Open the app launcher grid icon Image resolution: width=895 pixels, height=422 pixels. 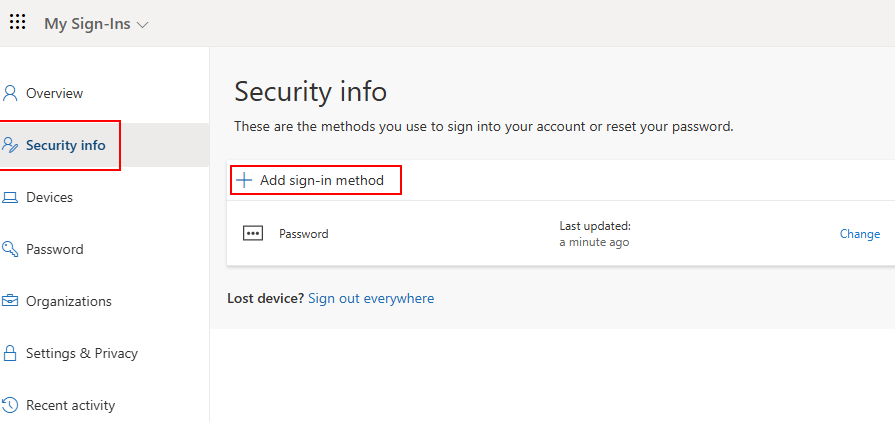18,22
